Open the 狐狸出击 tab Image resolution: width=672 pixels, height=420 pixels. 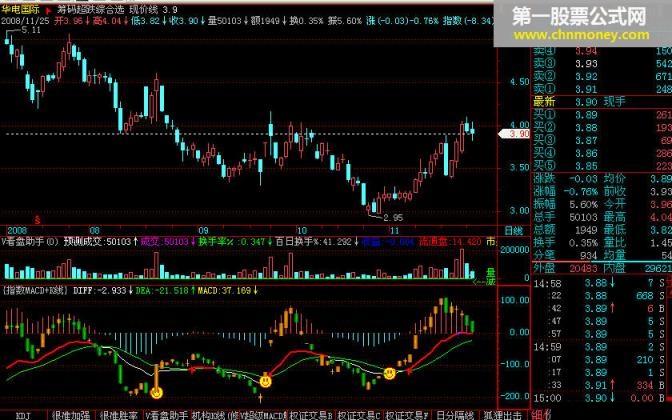click(503, 415)
